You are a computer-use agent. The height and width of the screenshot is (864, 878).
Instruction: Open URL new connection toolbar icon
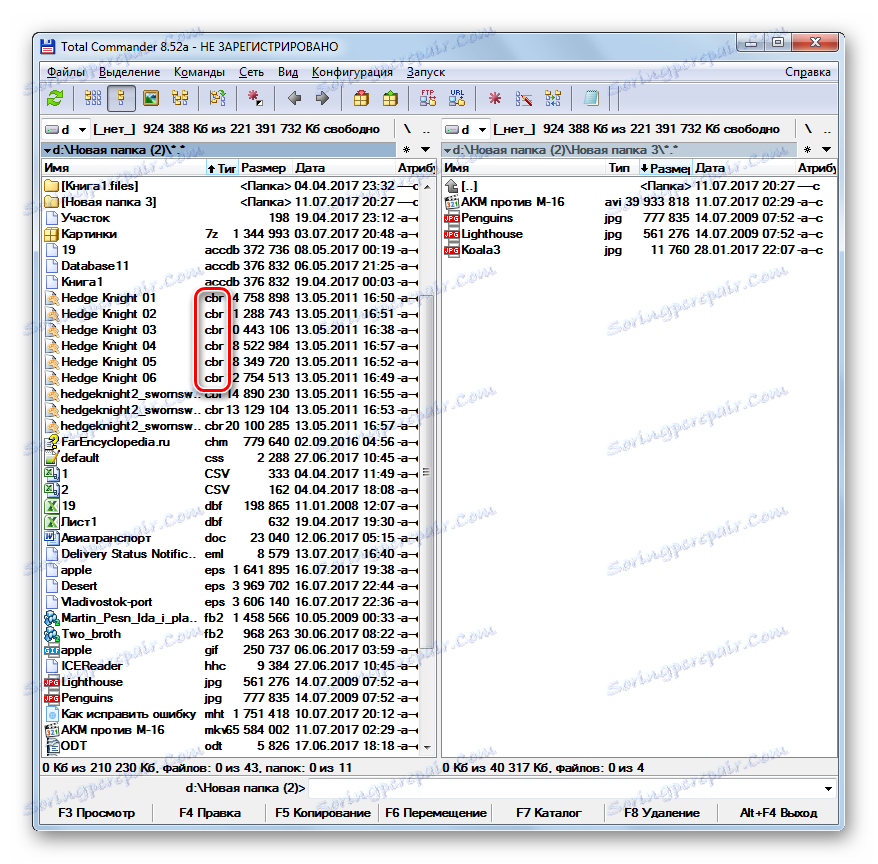[x=457, y=99]
